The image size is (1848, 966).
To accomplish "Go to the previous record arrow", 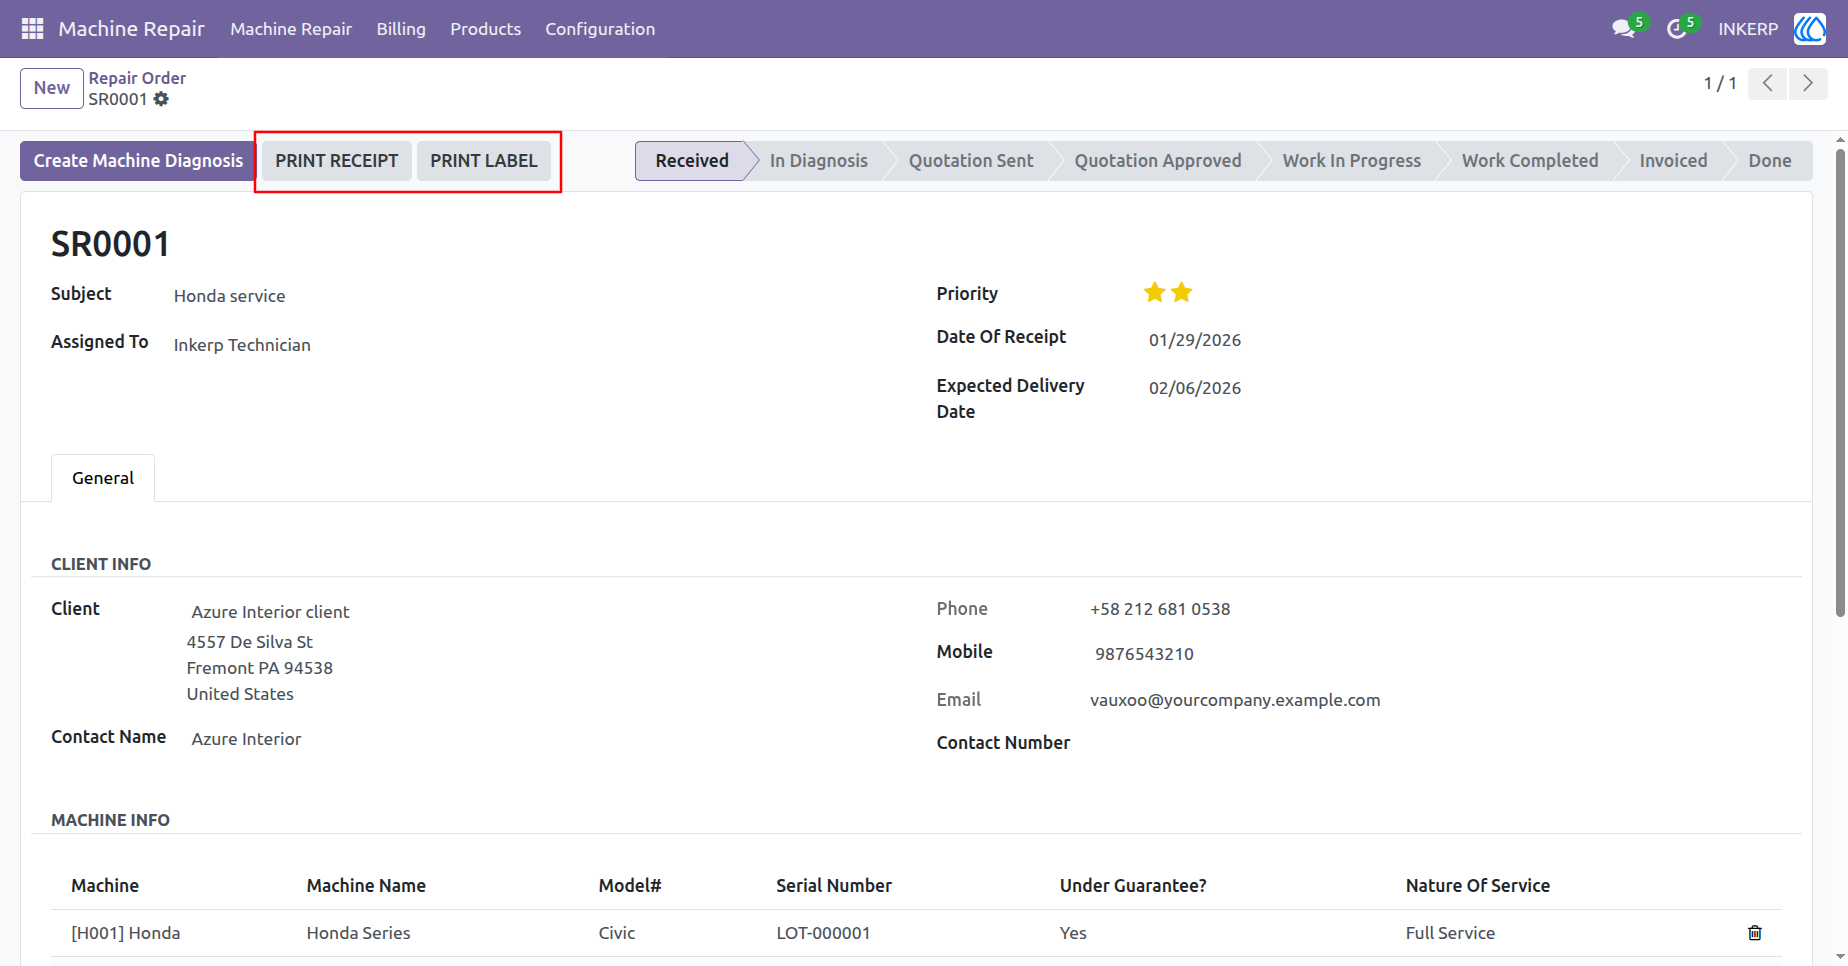I will coord(1768,83).
